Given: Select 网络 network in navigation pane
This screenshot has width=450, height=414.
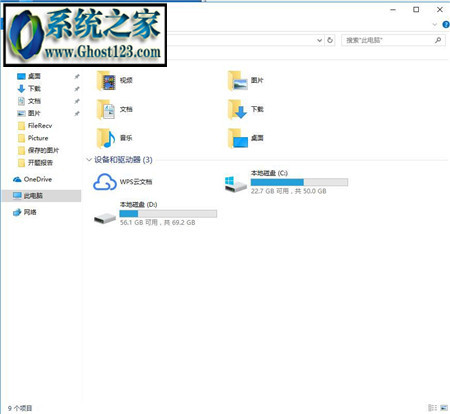Looking at the screenshot, I should 25,212.
